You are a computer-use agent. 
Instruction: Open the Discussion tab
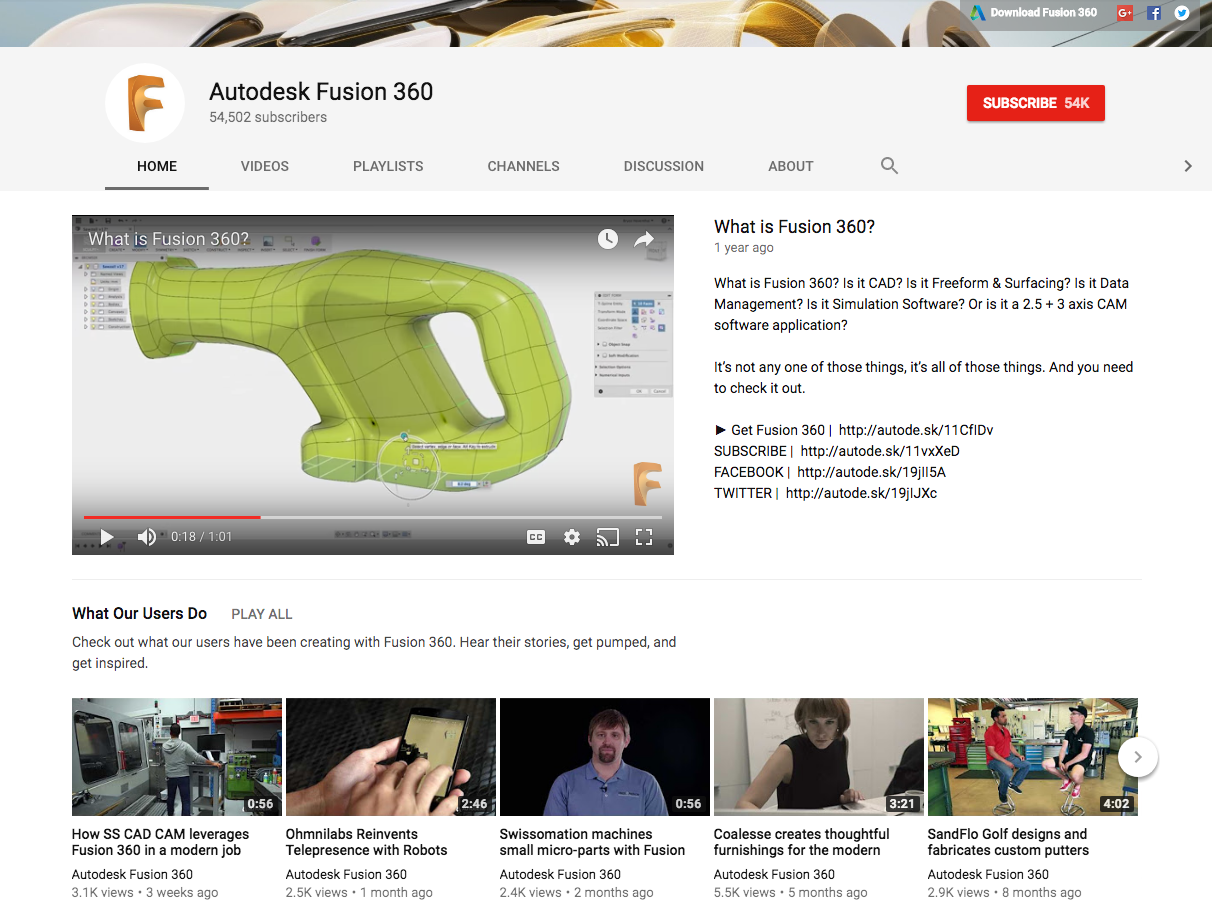[664, 166]
